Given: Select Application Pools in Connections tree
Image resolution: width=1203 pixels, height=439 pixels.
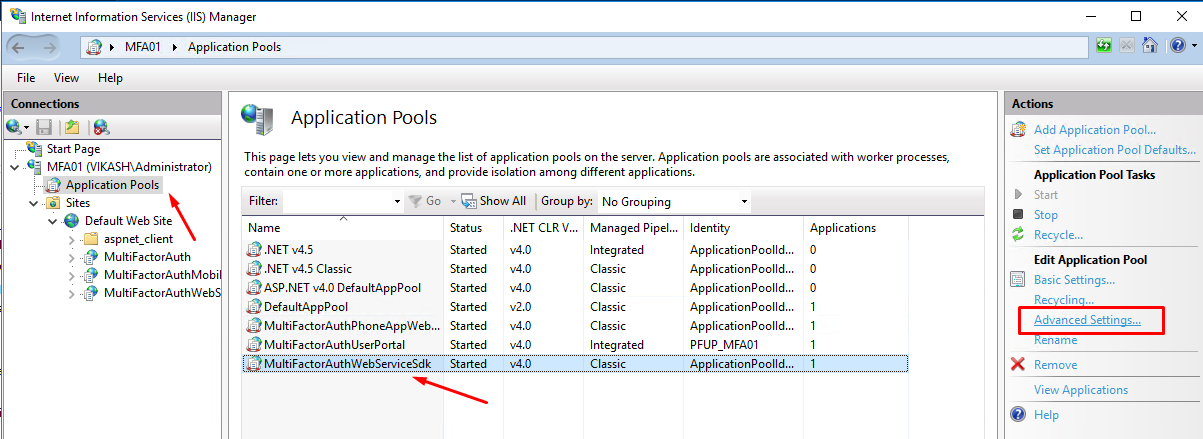Looking at the screenshot, I should pos(112,185).
